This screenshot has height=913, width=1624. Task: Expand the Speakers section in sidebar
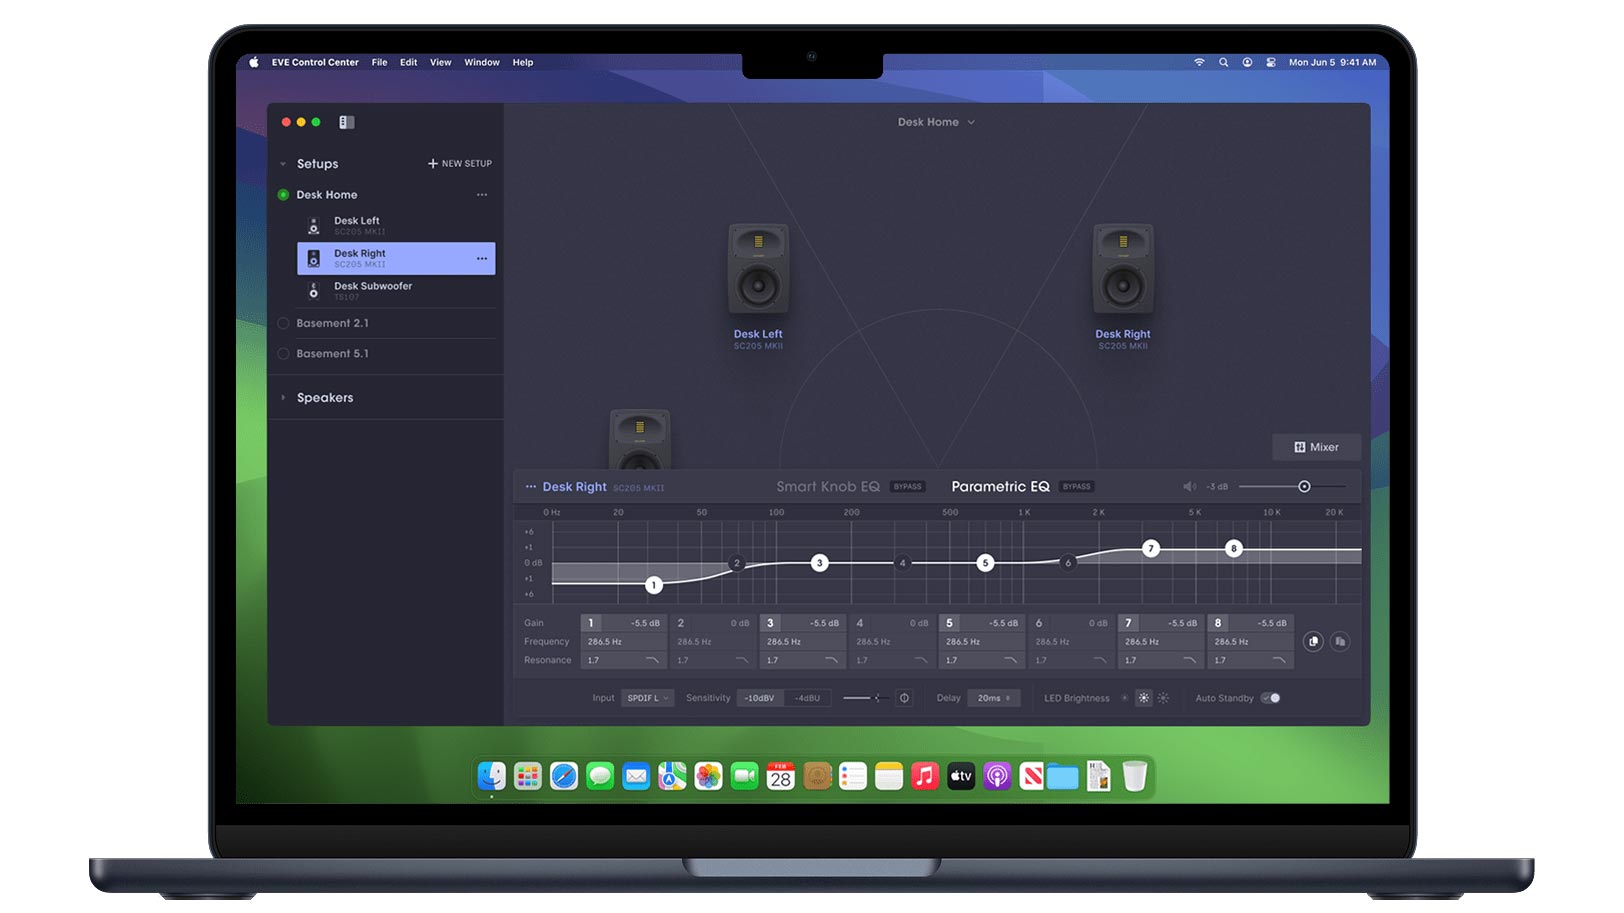coord(284,398)
